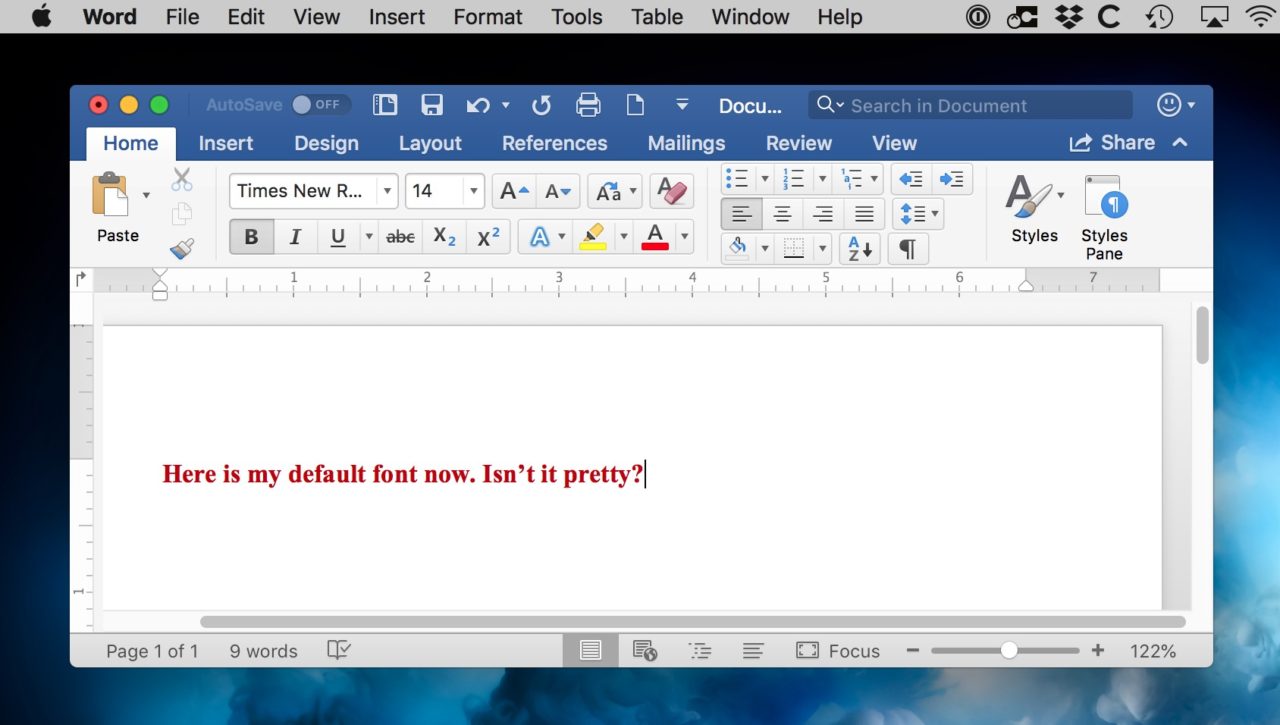Switch to the References tab

[x=555, y=143]
